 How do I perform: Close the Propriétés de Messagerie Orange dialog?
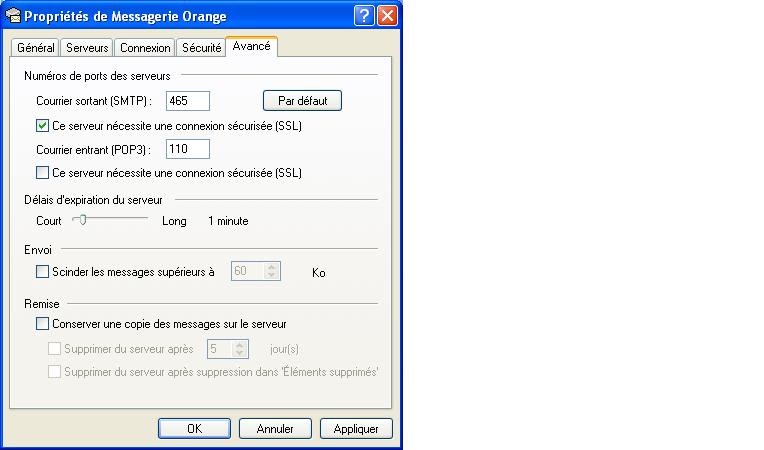387,16
